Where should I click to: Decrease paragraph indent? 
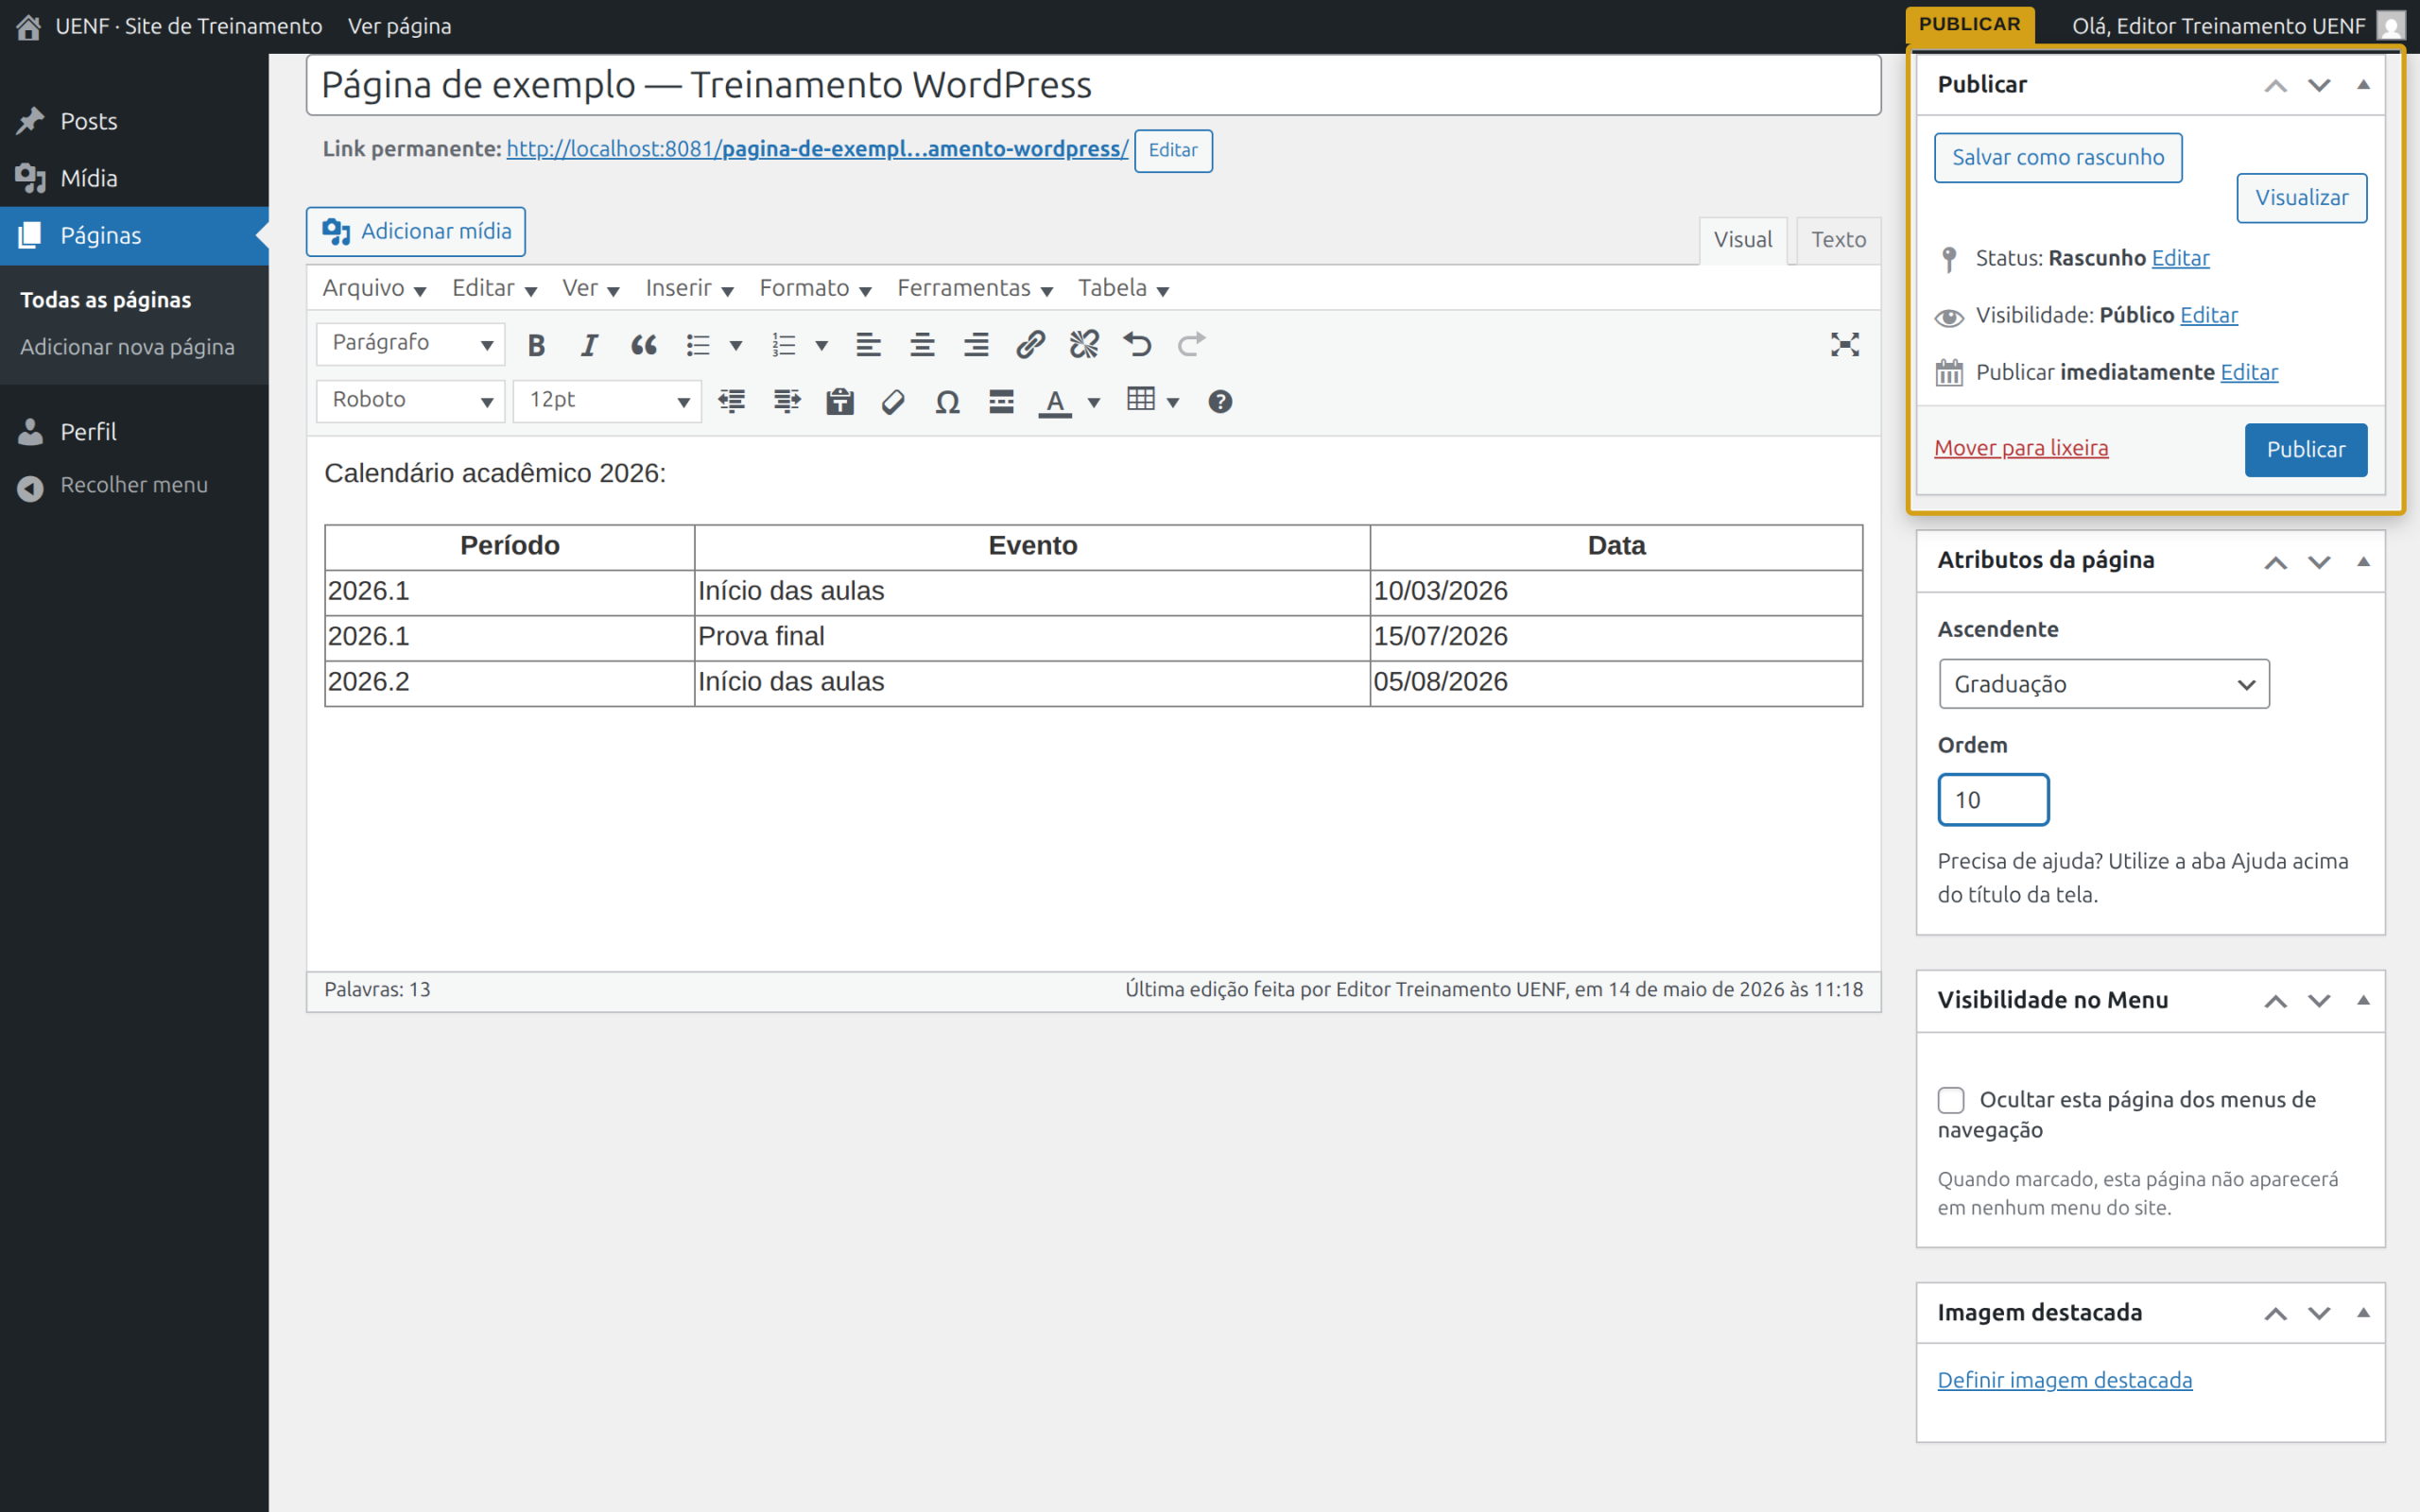point(732,402)
